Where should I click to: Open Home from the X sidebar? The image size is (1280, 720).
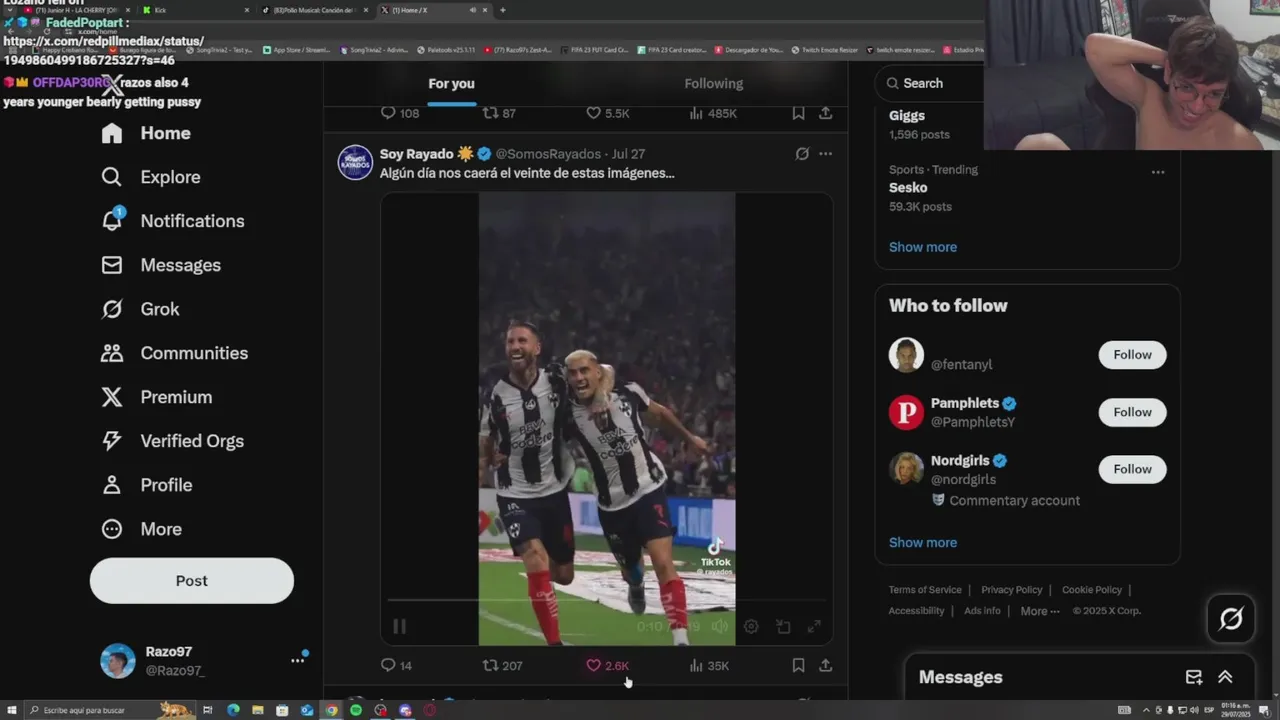pos(145,133)
